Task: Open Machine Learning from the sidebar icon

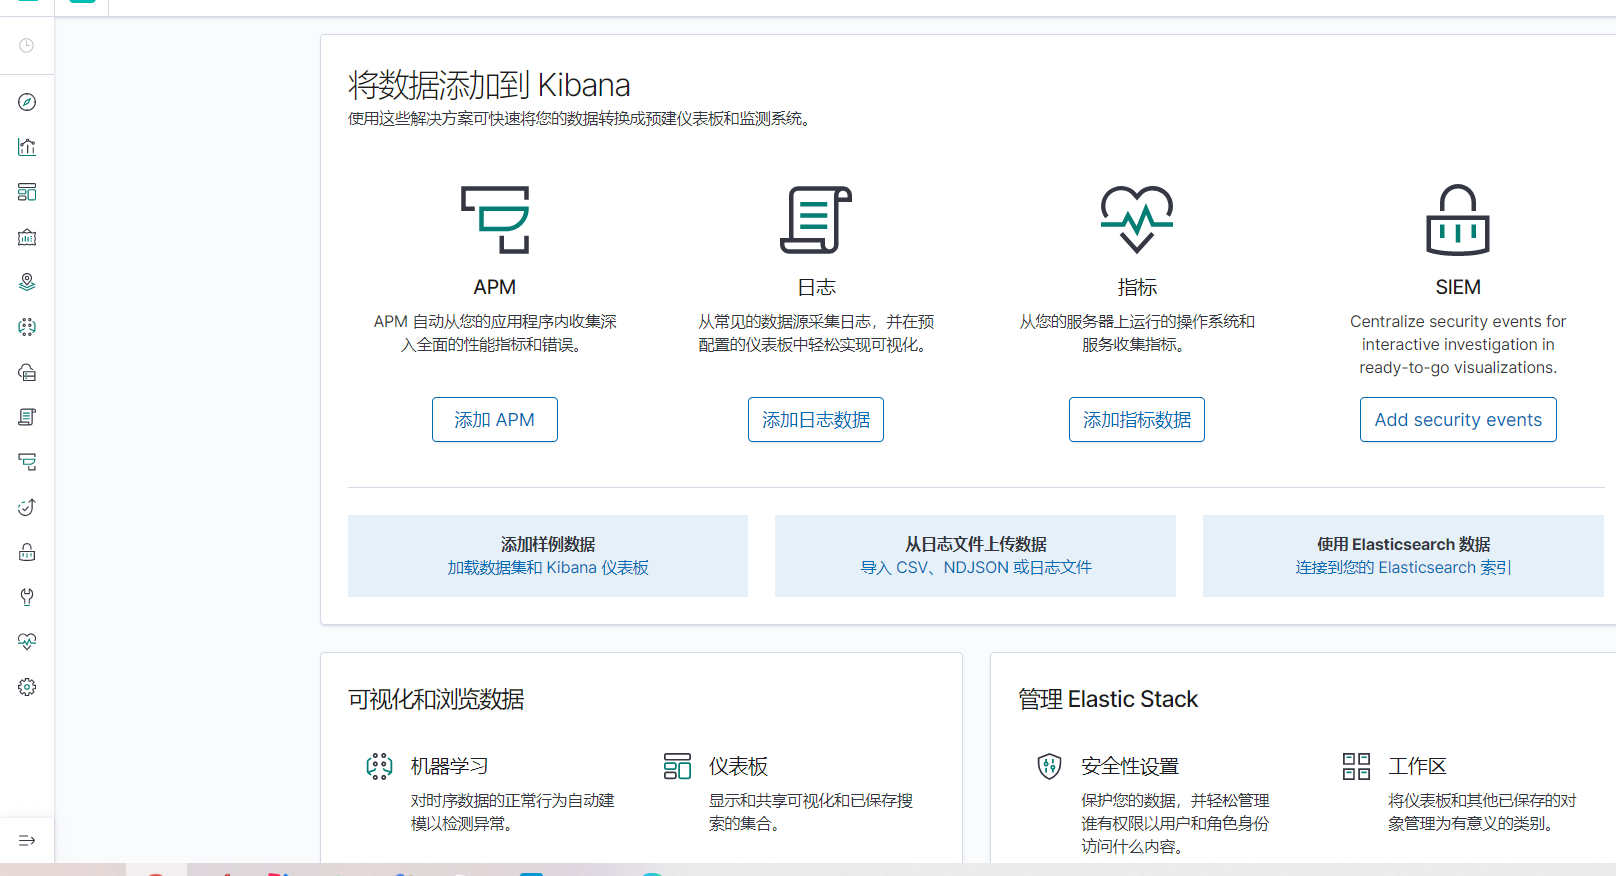Action: pyautogui.click(x=27, y=327)
